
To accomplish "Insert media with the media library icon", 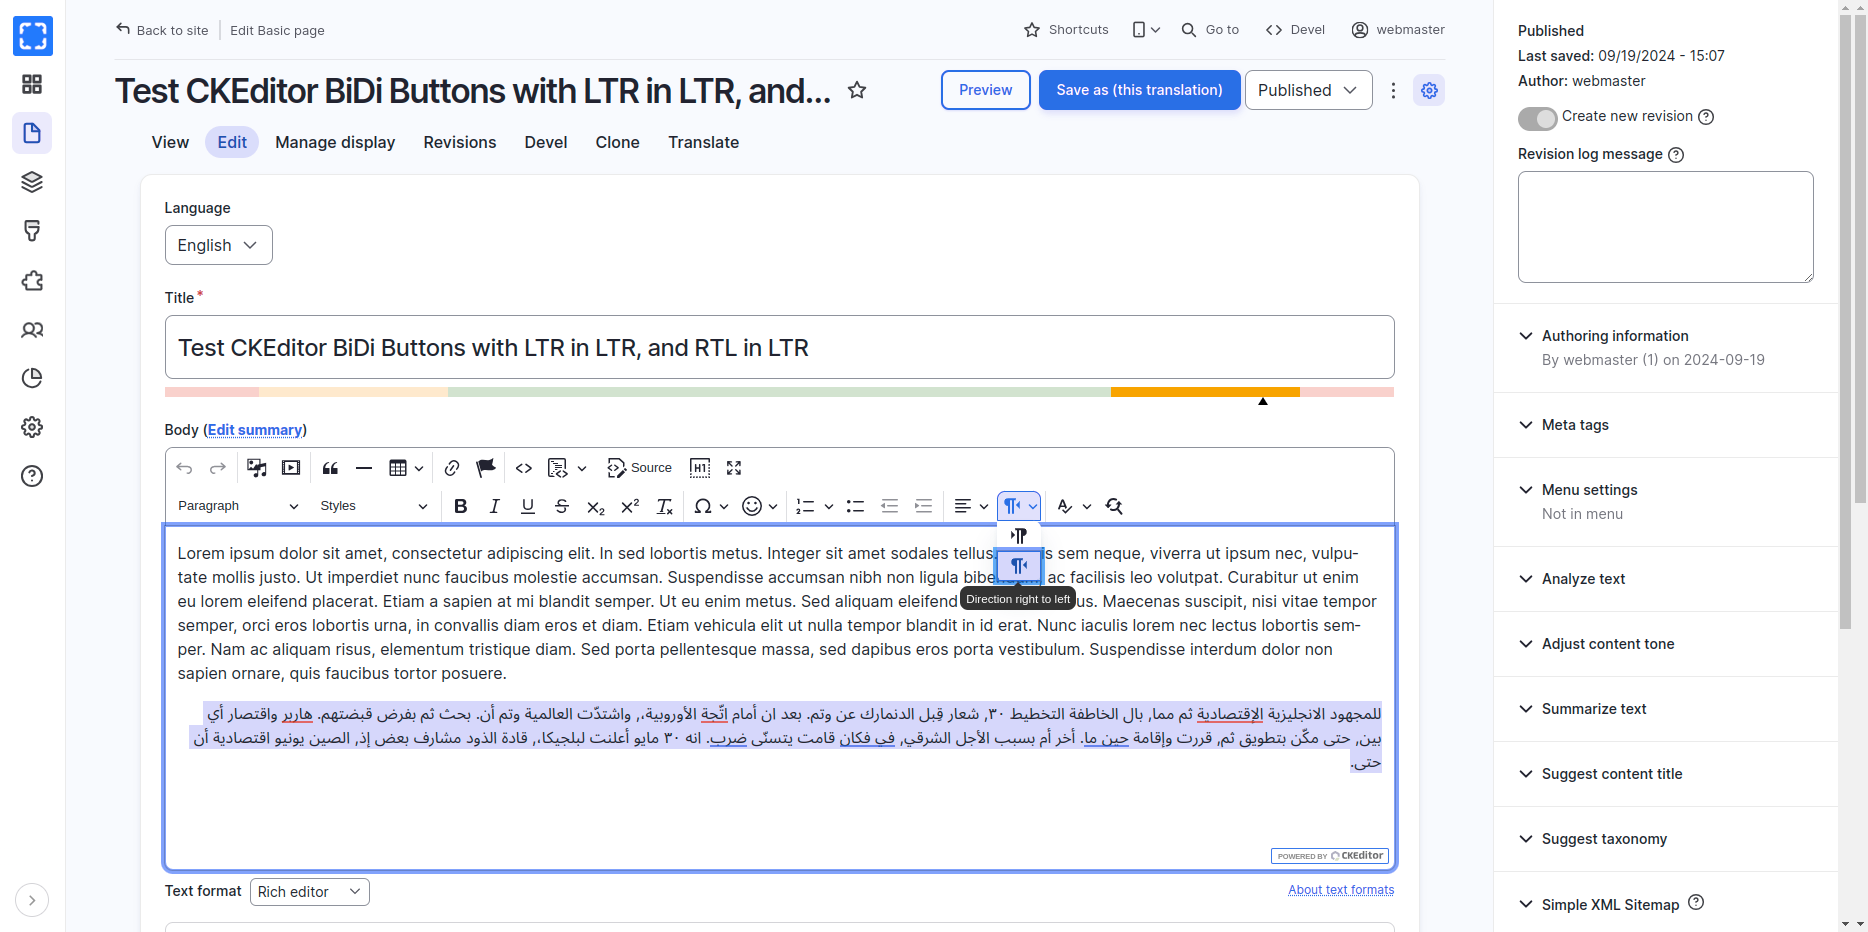I will click(x=257, y=468).
